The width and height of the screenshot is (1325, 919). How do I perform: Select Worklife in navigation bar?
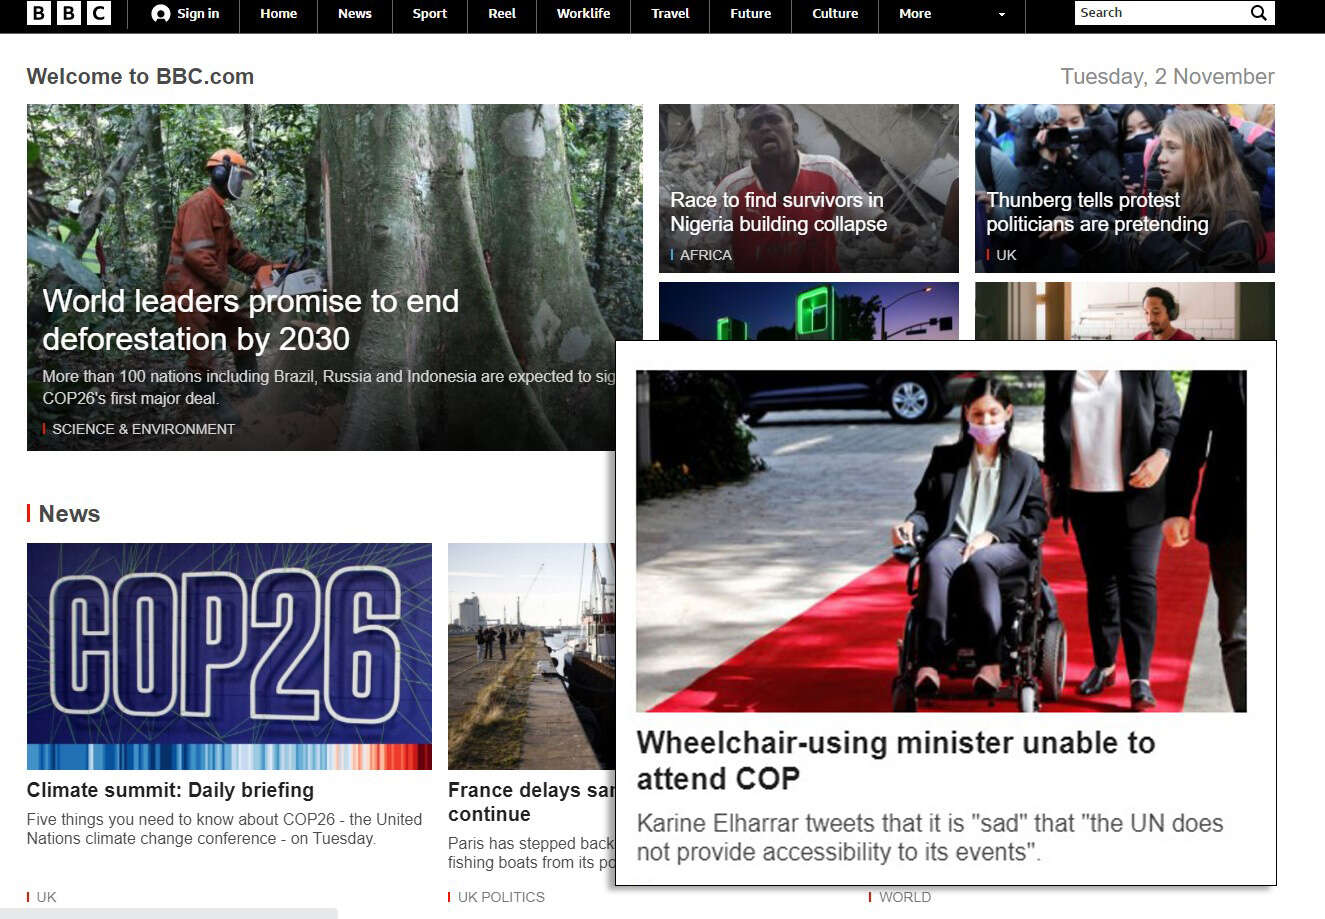click(x=583, y=14)
